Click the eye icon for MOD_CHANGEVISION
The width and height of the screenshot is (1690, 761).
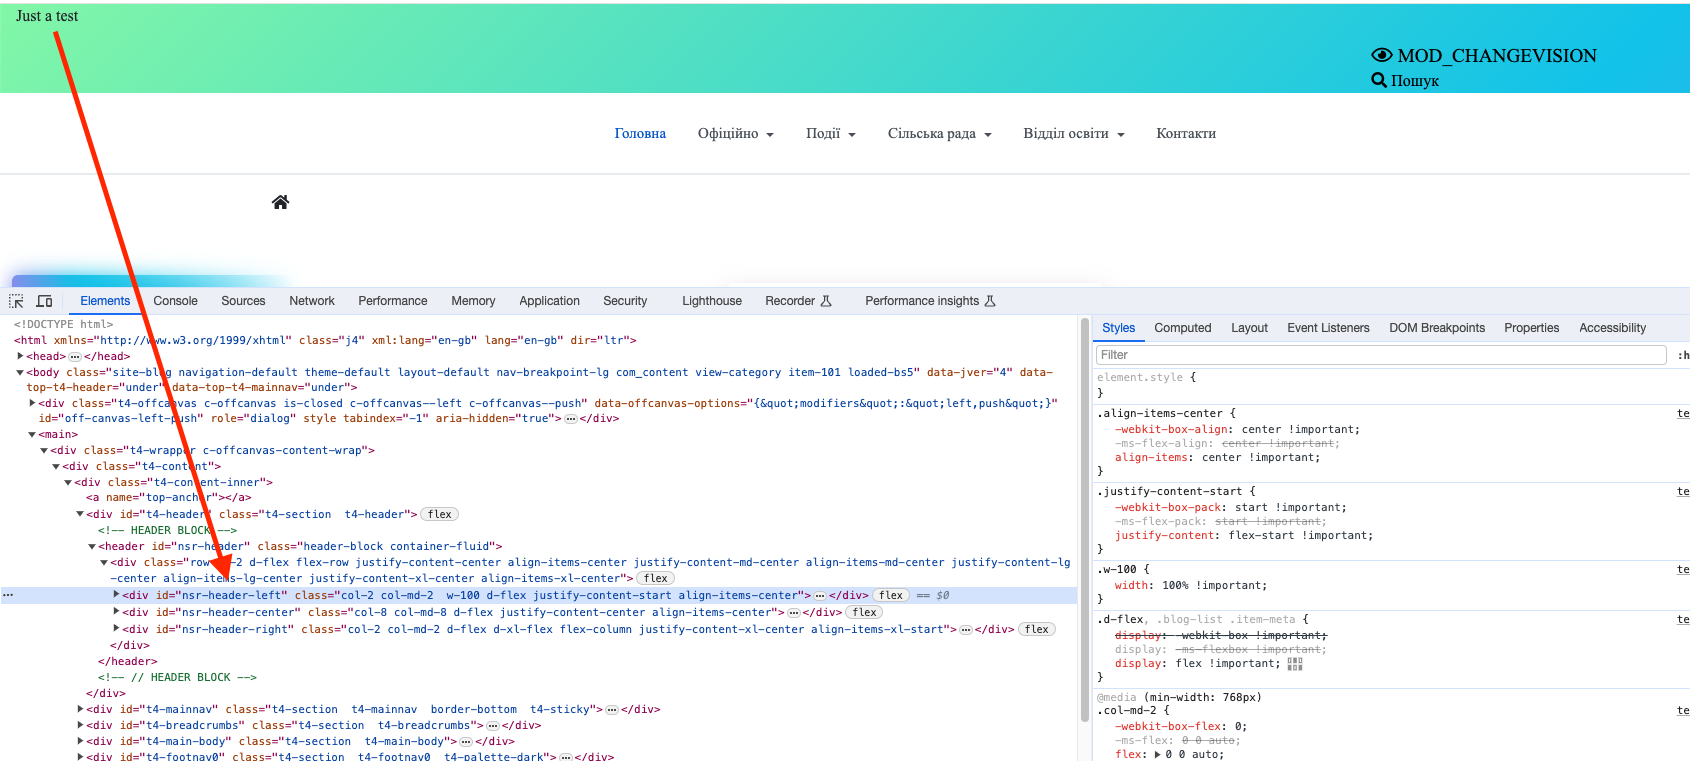point(1382,55)
